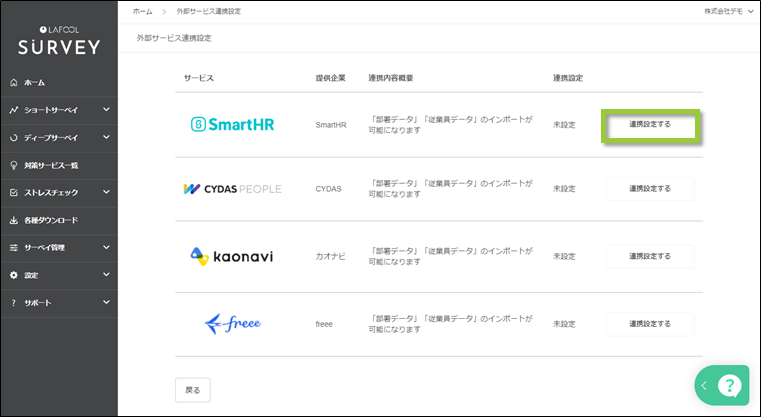Click the kaonavi logo

click(231, 256)
